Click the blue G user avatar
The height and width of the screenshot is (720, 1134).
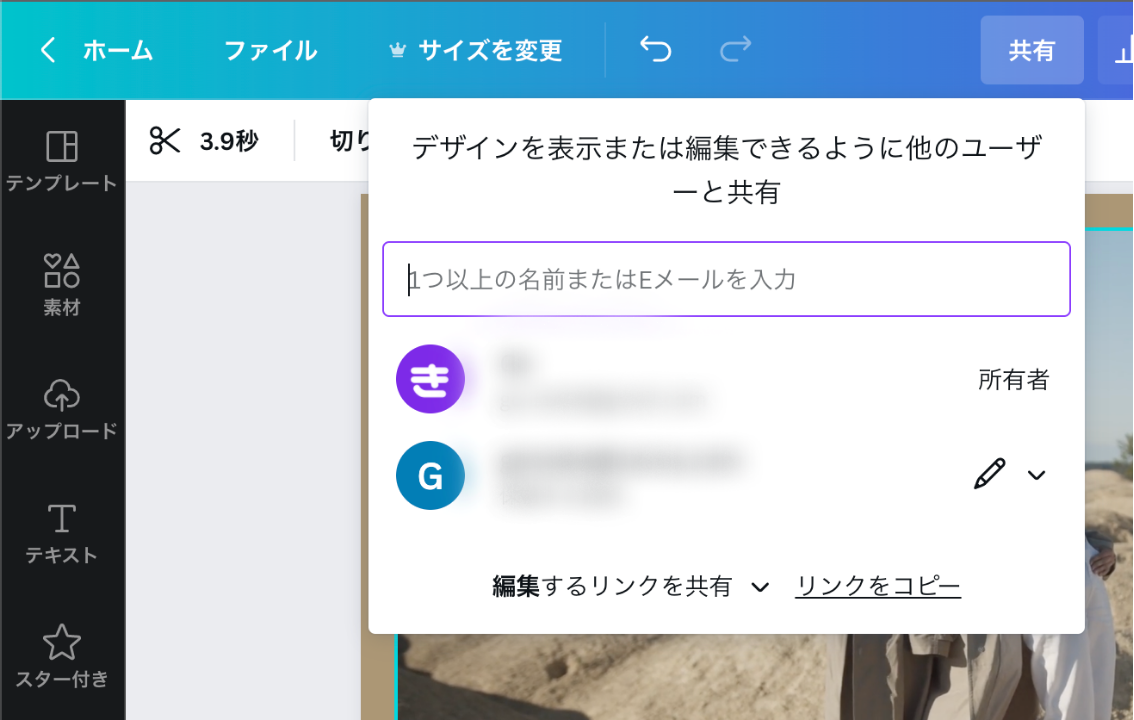[430, 476]
